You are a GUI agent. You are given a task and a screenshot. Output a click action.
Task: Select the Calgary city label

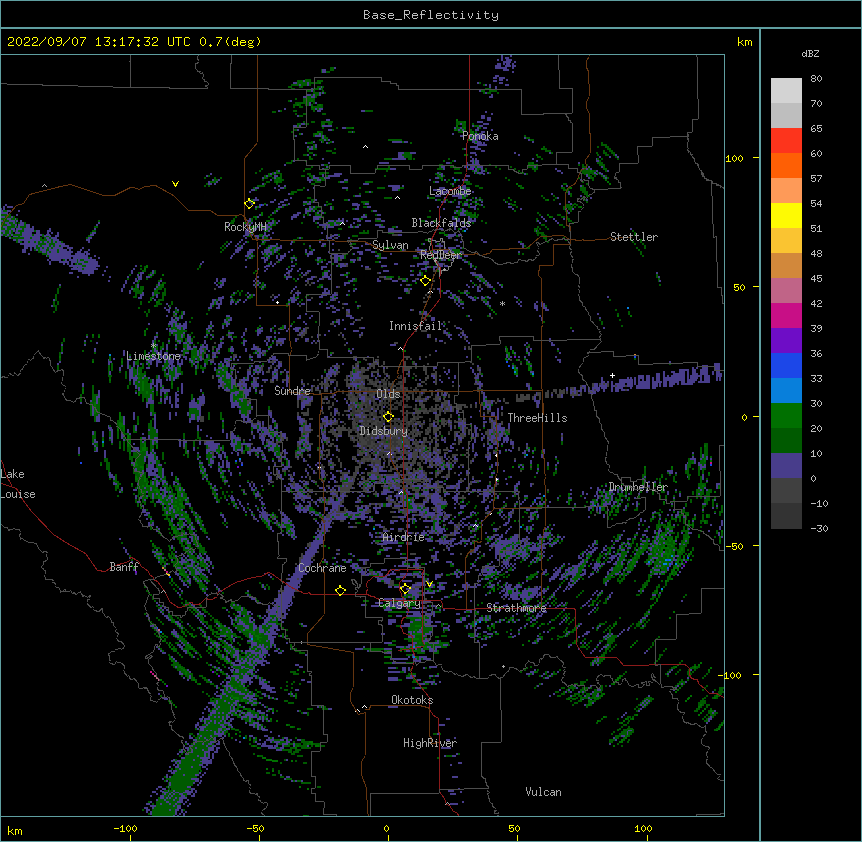tap(399, 603)
